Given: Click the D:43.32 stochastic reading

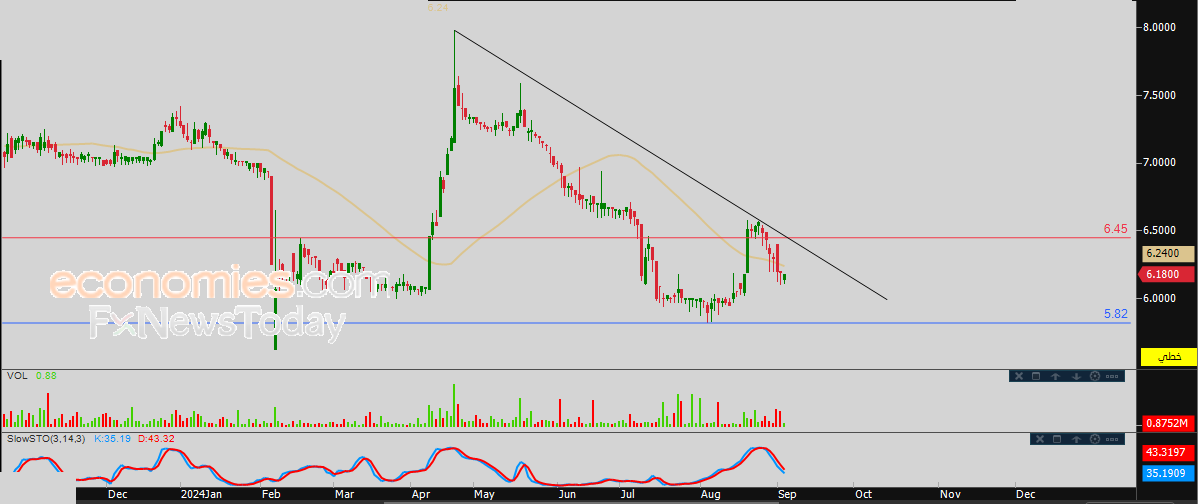Looking at the screenshot, I should coord(155,439).
